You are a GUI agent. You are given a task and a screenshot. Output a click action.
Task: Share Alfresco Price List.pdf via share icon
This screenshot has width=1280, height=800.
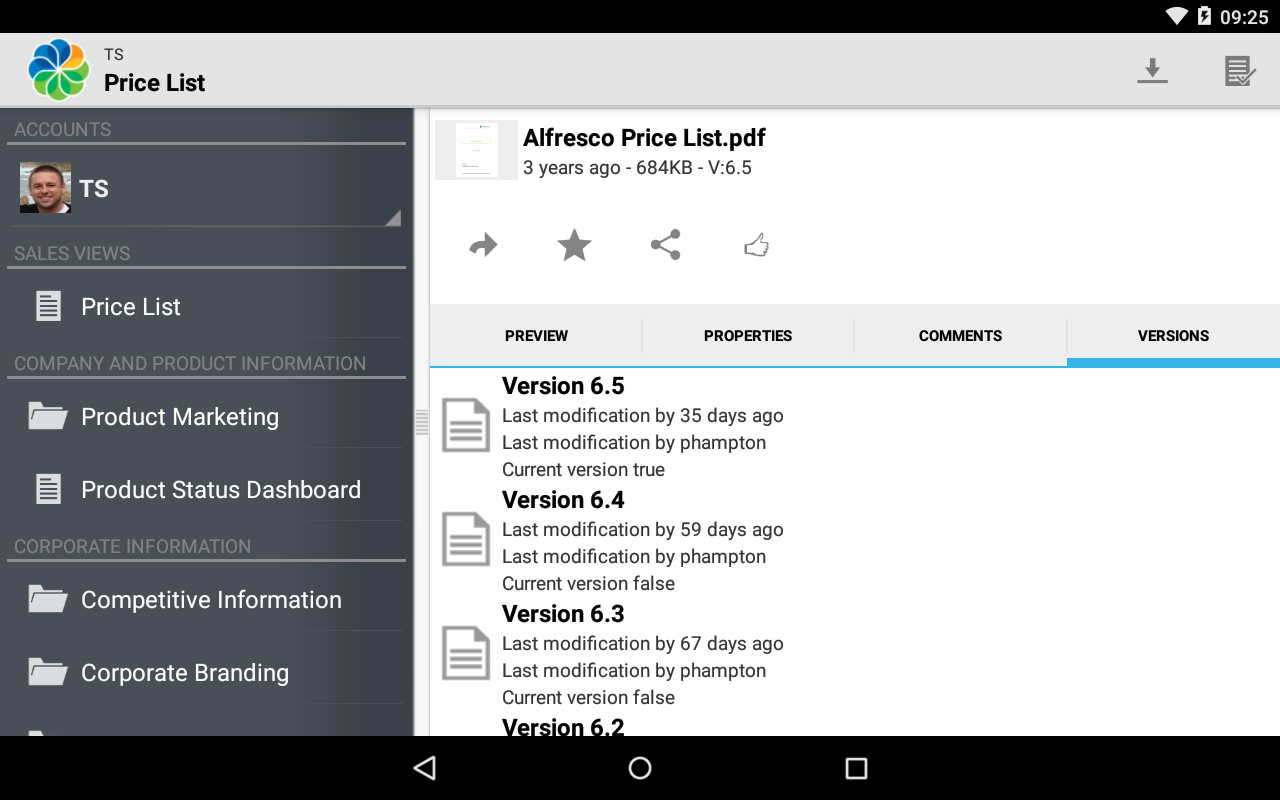(665, 245)
